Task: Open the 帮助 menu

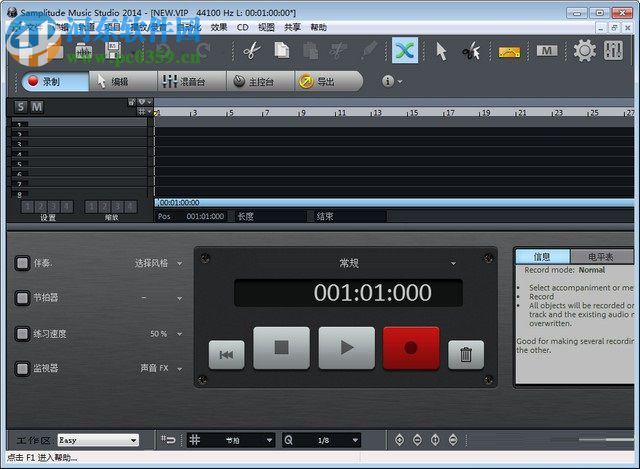Action: click(x=318, y=27)
